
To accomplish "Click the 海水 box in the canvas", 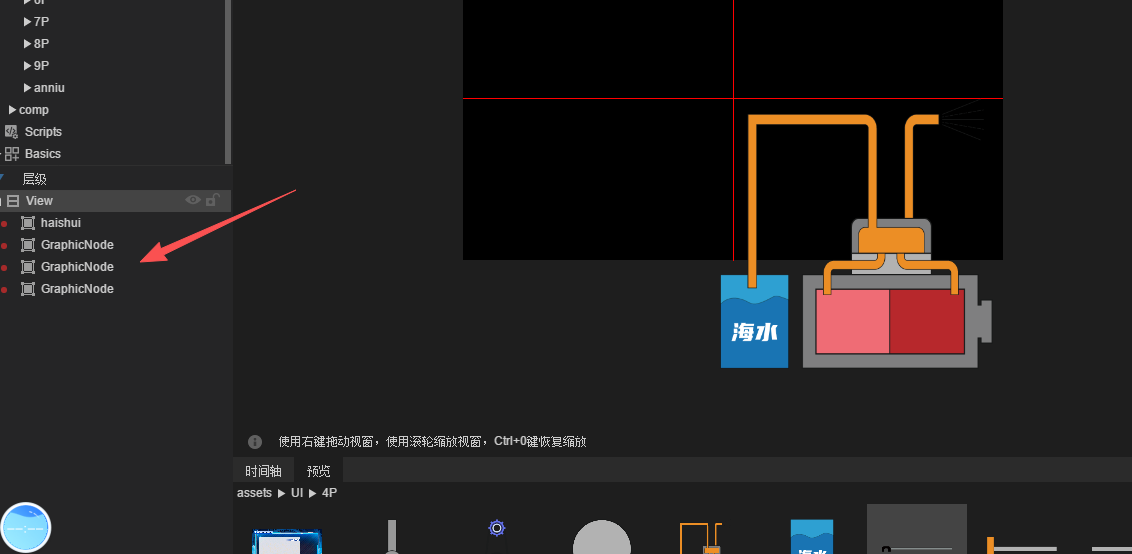I will coord(754,322).
